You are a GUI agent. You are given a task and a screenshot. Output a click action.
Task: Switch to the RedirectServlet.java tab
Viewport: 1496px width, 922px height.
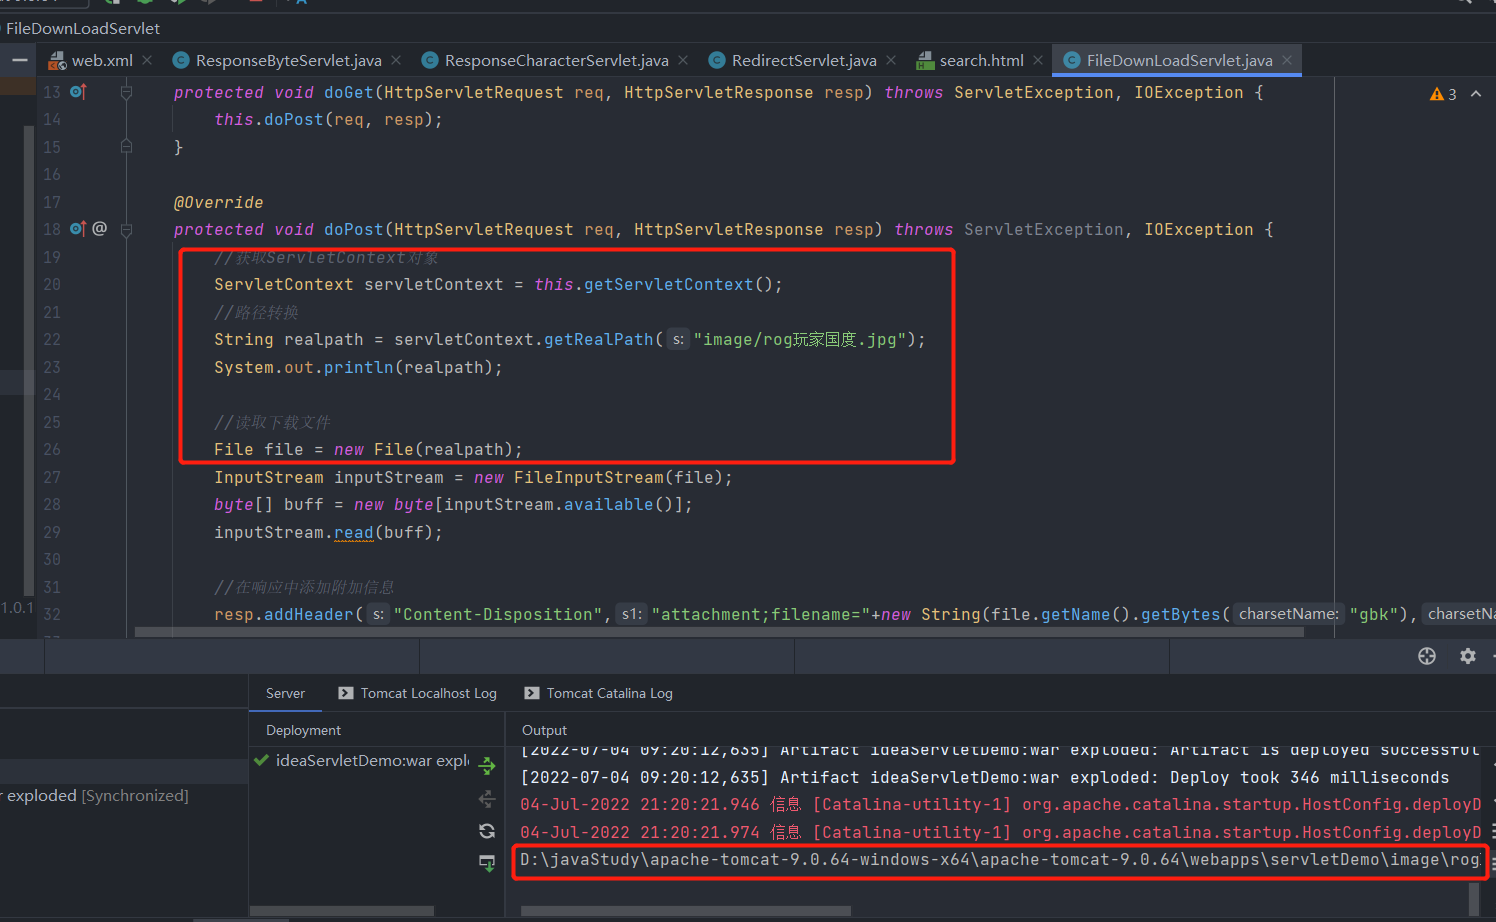[804, 60]
